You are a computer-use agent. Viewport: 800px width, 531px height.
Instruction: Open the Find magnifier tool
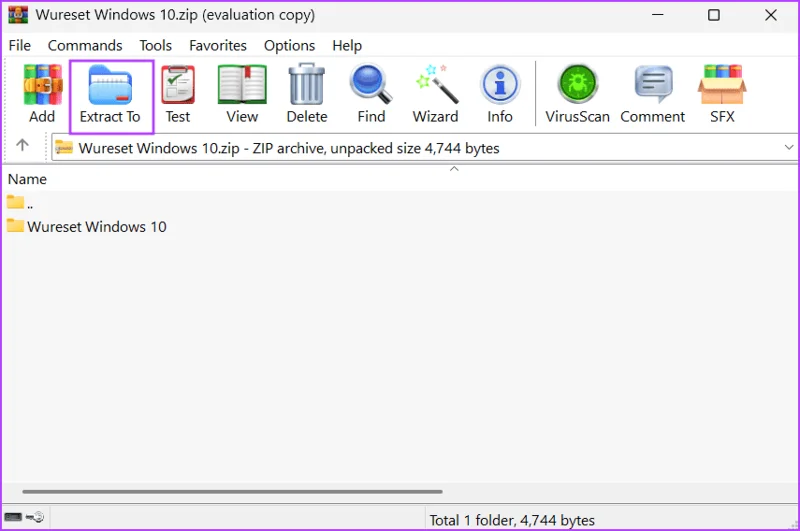point(371,94)
